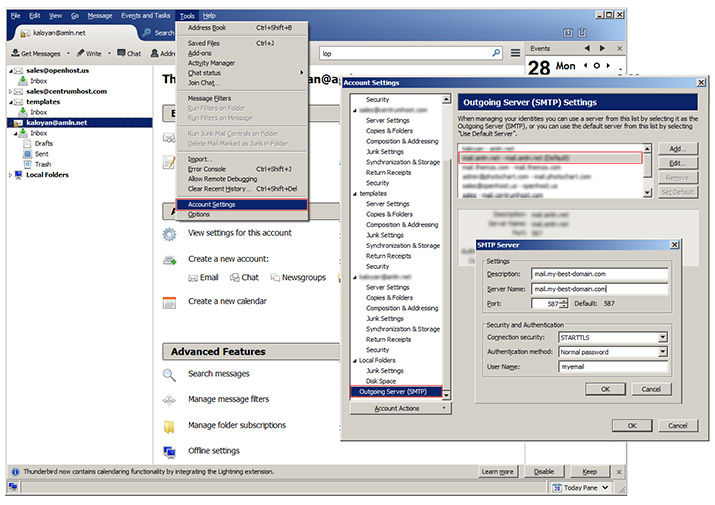The height and width of the screenshot is (505, 715).
Task: Click the Write pencil icon
Action: coord(80,53)
